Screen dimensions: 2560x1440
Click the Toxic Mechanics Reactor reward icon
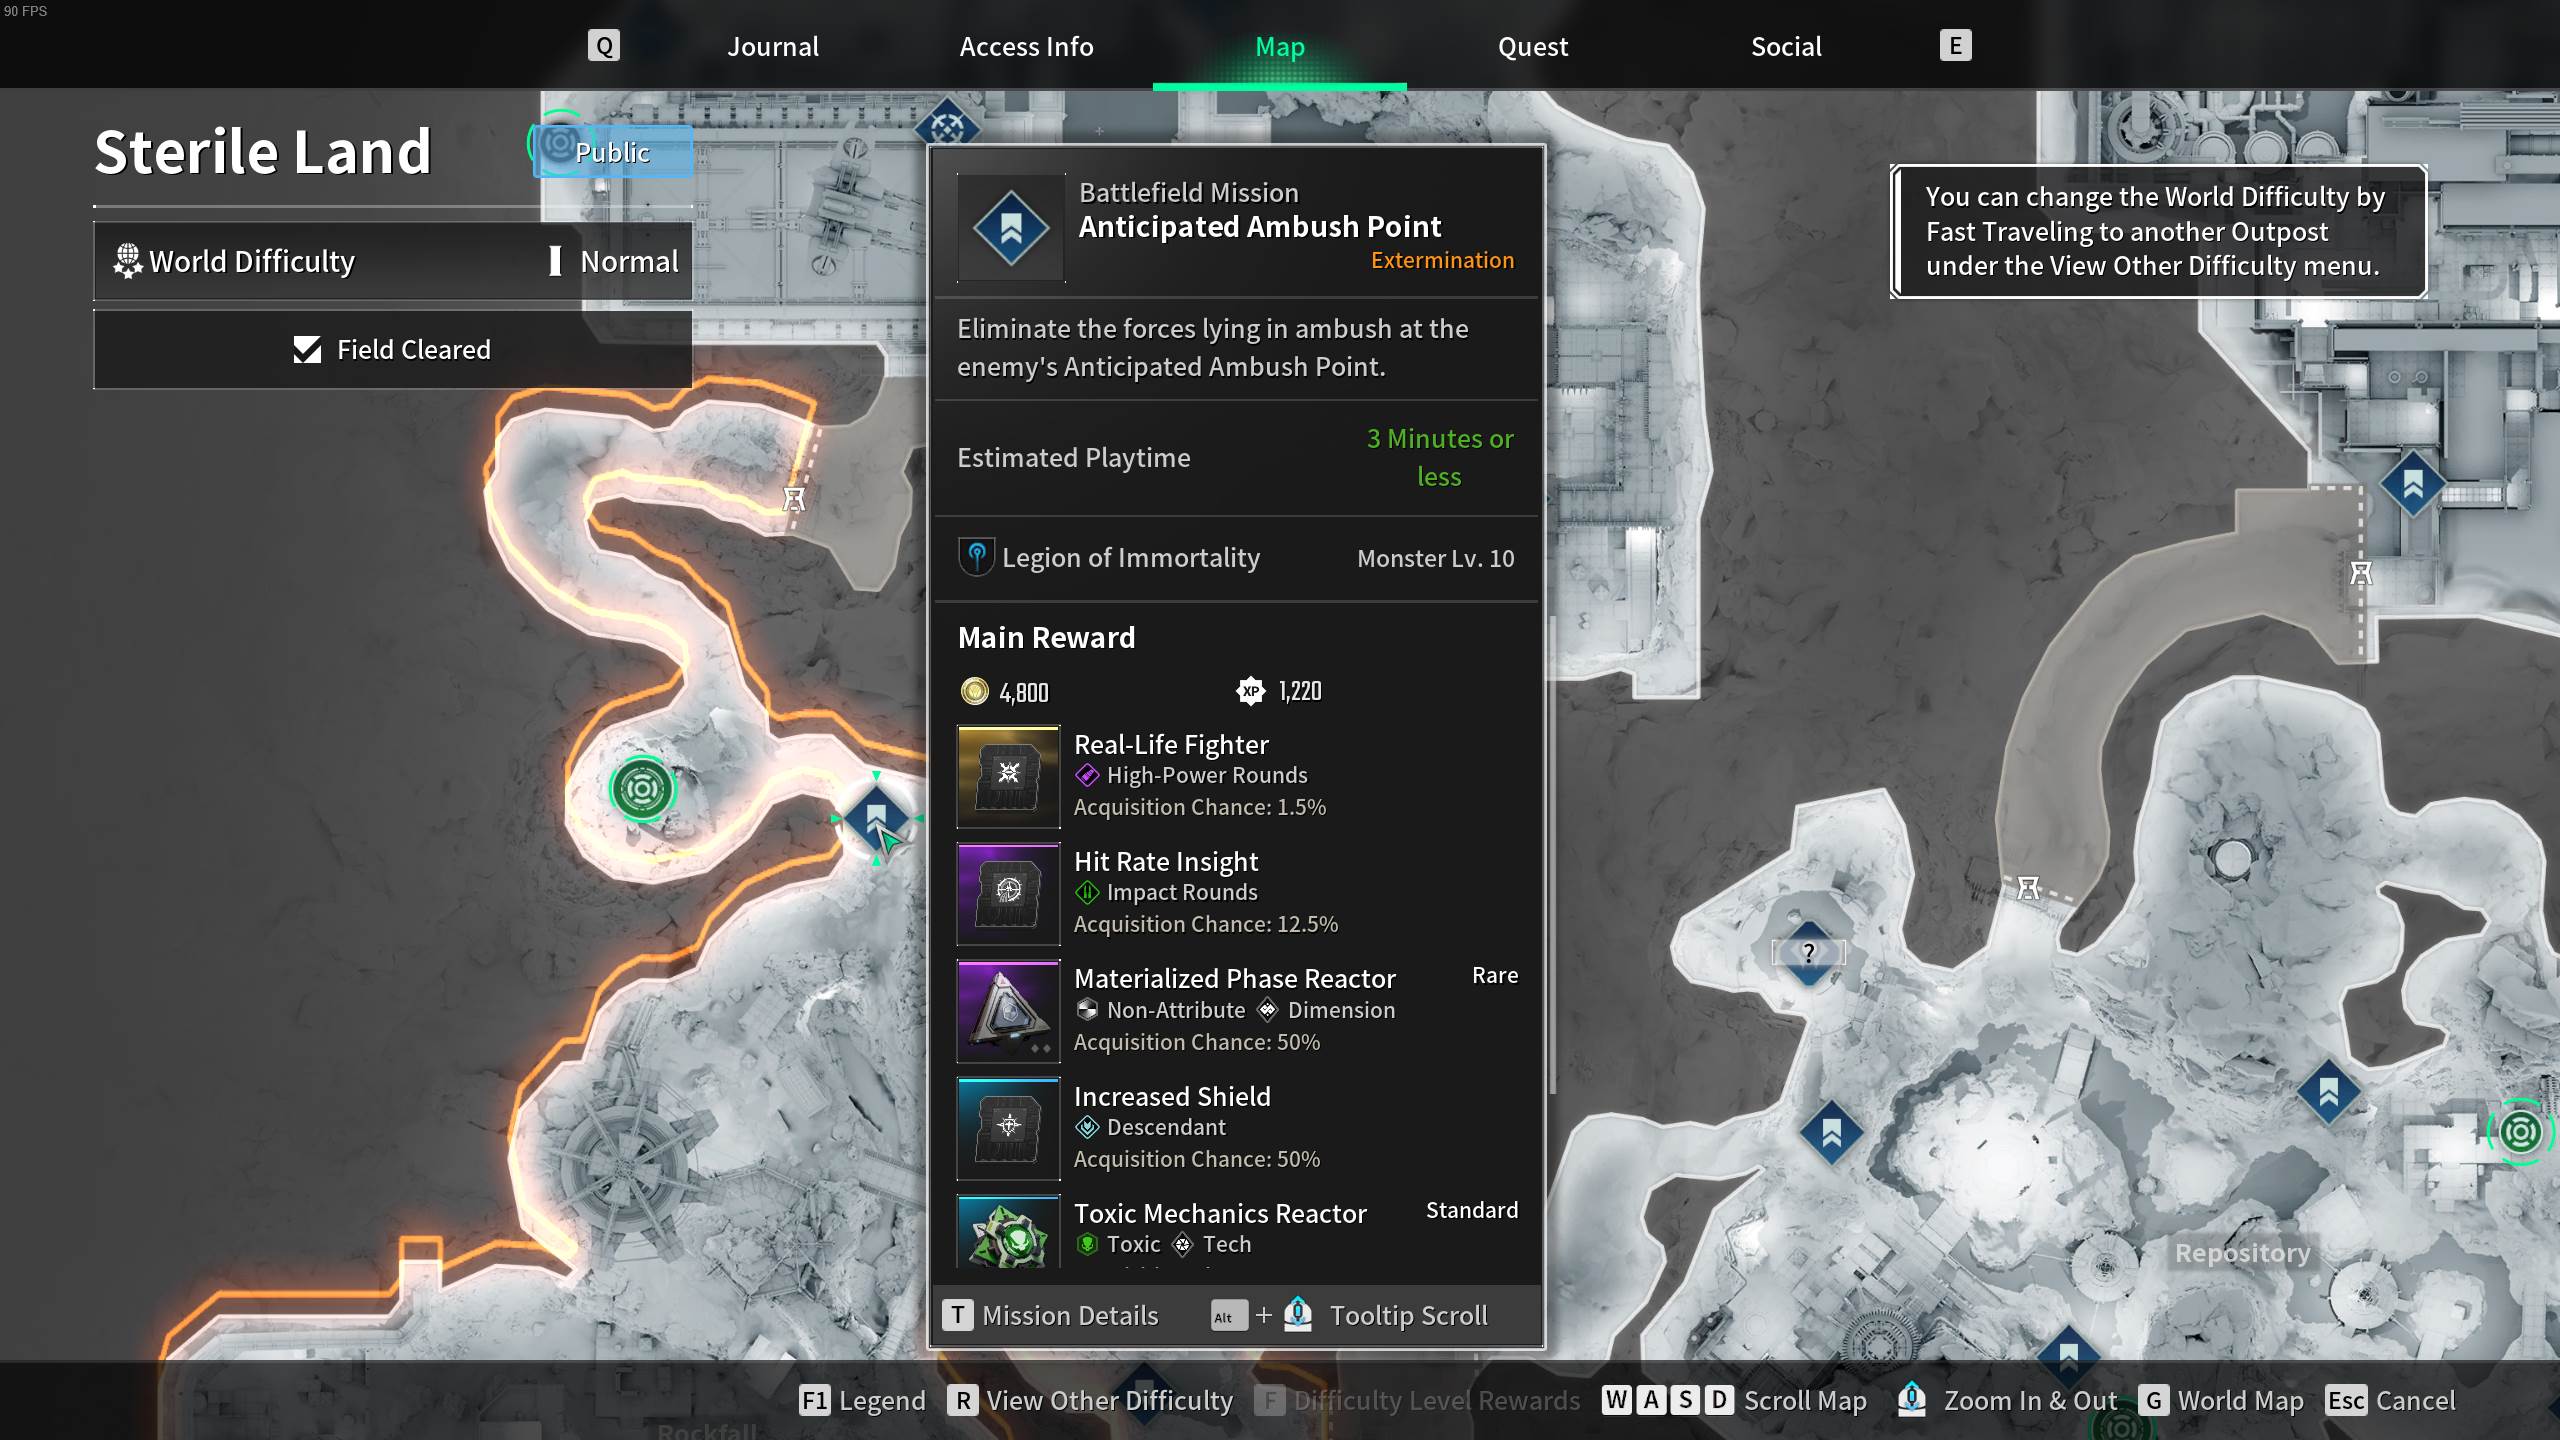(x=1008, y=1232)
